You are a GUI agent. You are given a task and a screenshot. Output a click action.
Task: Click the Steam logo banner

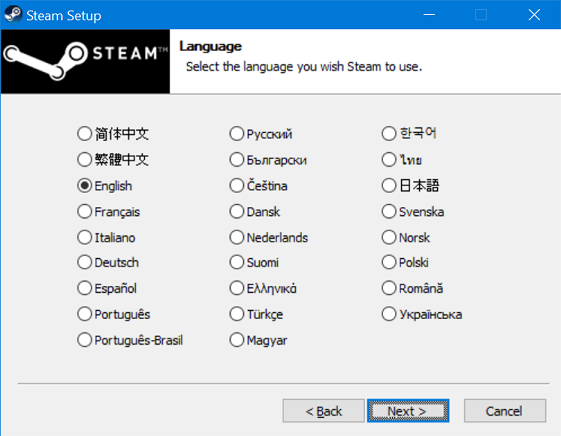(x=86, y=62)
